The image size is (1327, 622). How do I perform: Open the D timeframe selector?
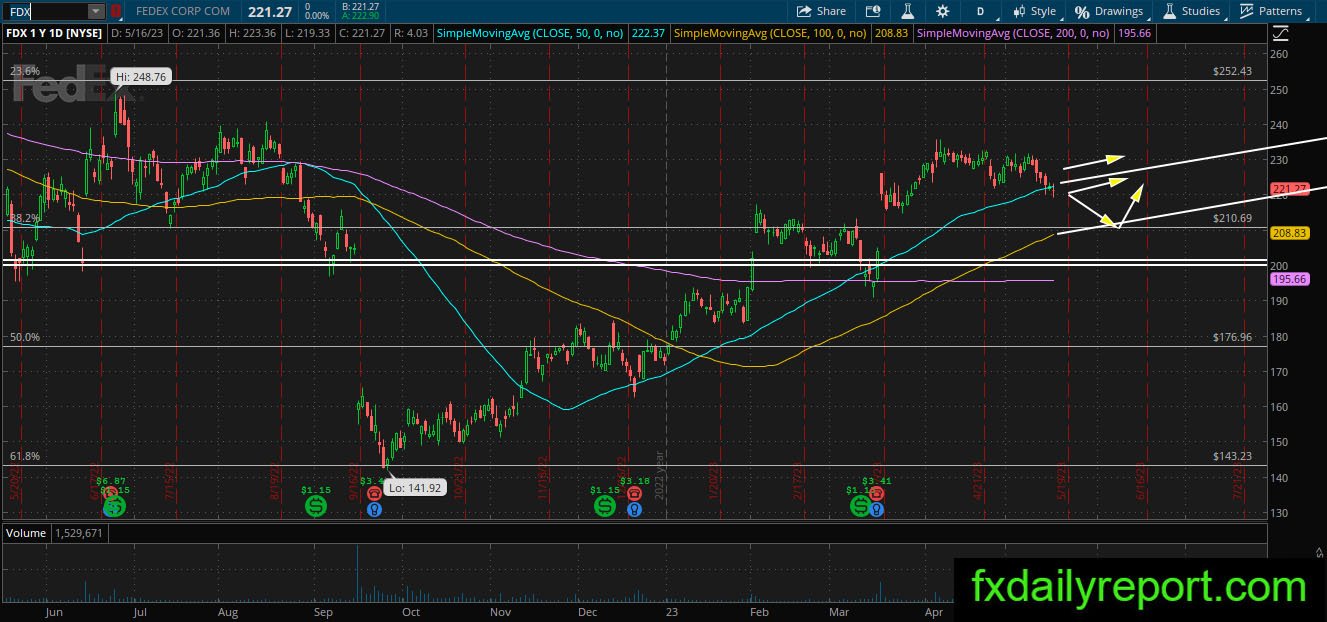(x=980, y=11)
